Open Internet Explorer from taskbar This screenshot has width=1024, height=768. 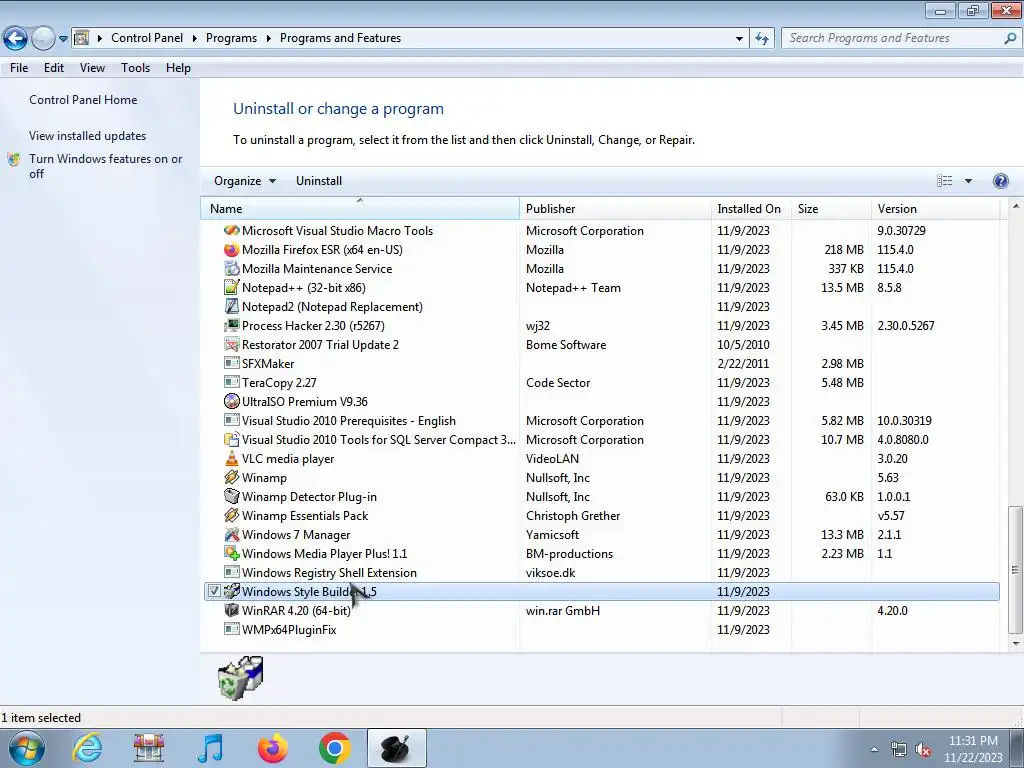[x=88, y=748]
